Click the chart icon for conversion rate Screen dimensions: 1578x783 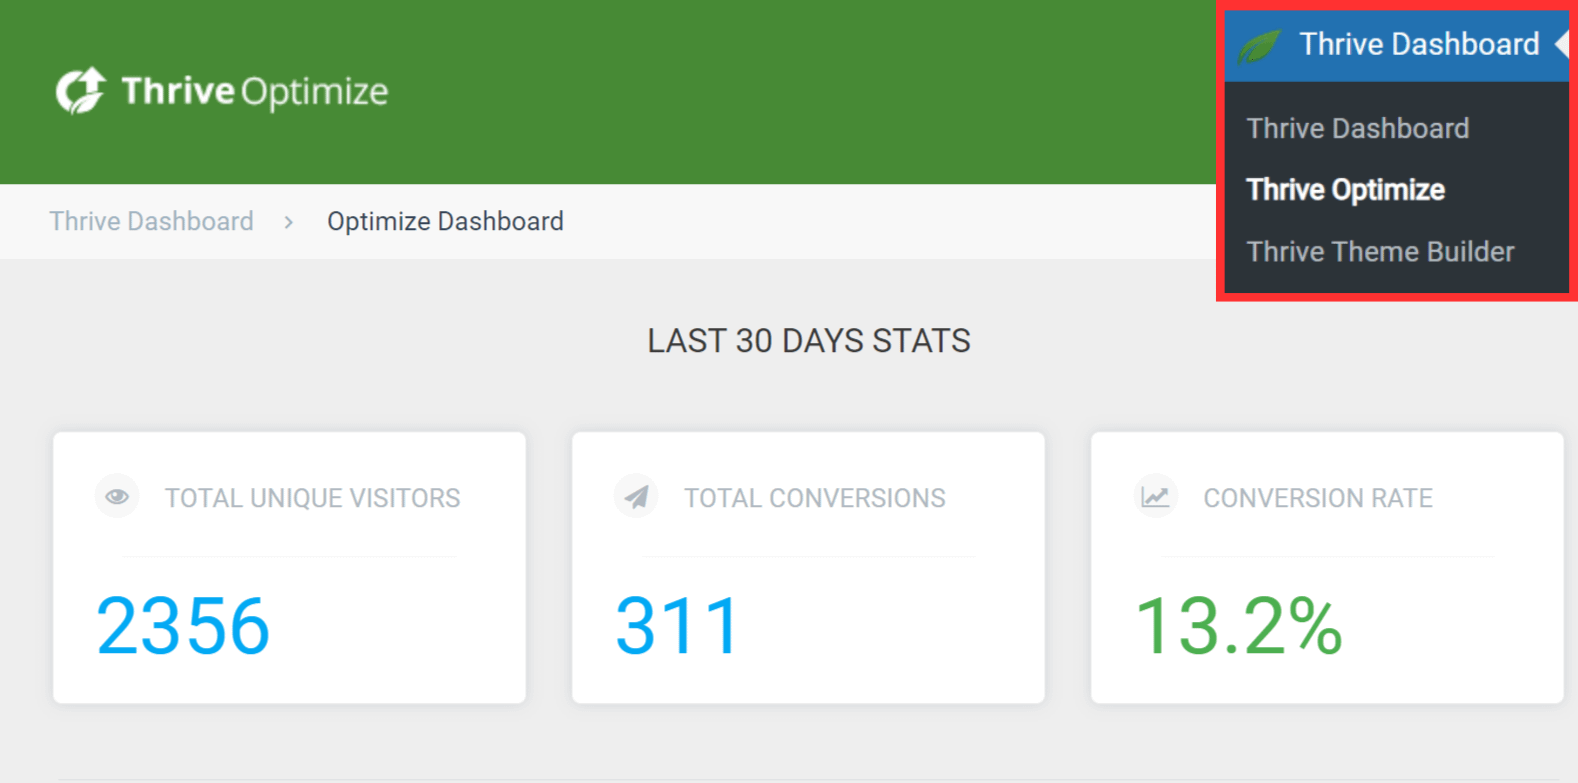tap(1155, 497)
